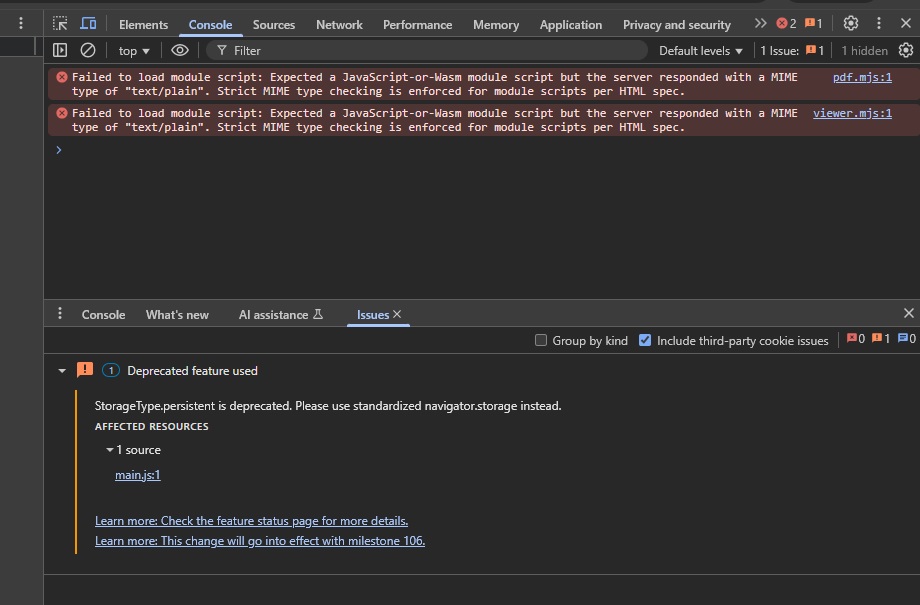Open DevTools settings with the gear icon
Screen dimensions: 920x605
tap(851, 23)
